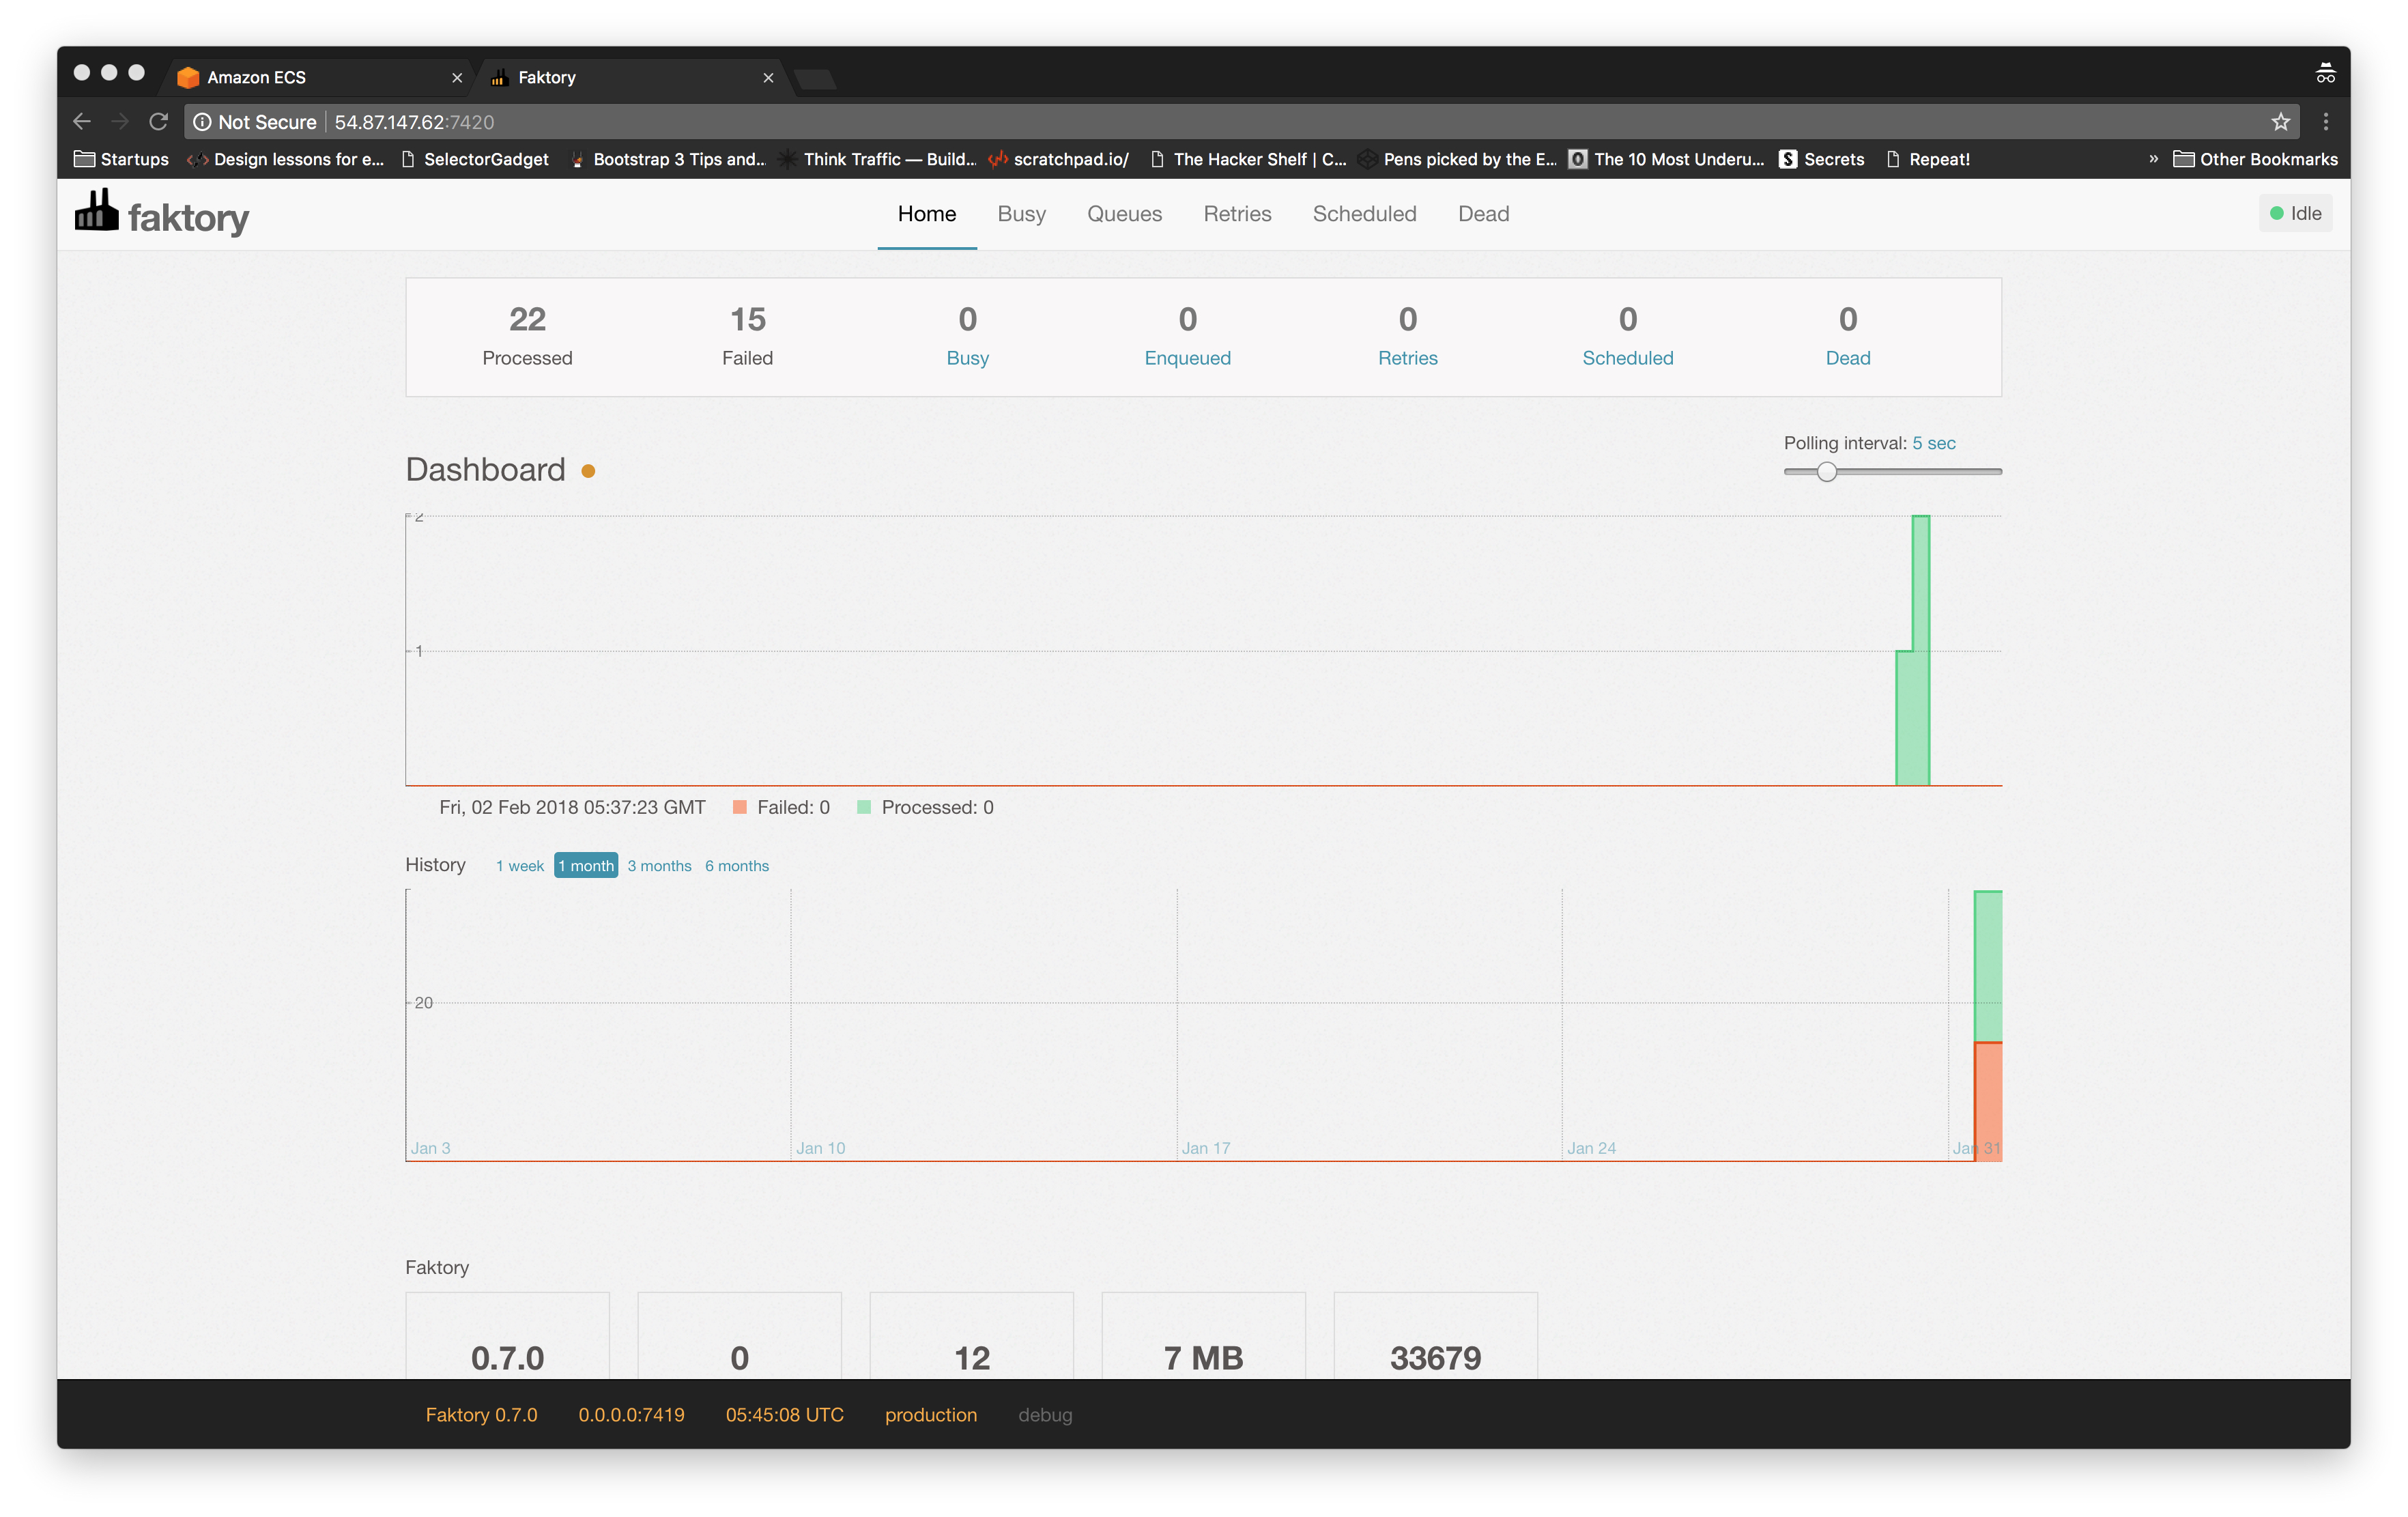The height and width of the screenshot is (1517, 2408).
Task: Click the orange Dashboard status dot
Action: pyautogui.click(x=588, y=472)
